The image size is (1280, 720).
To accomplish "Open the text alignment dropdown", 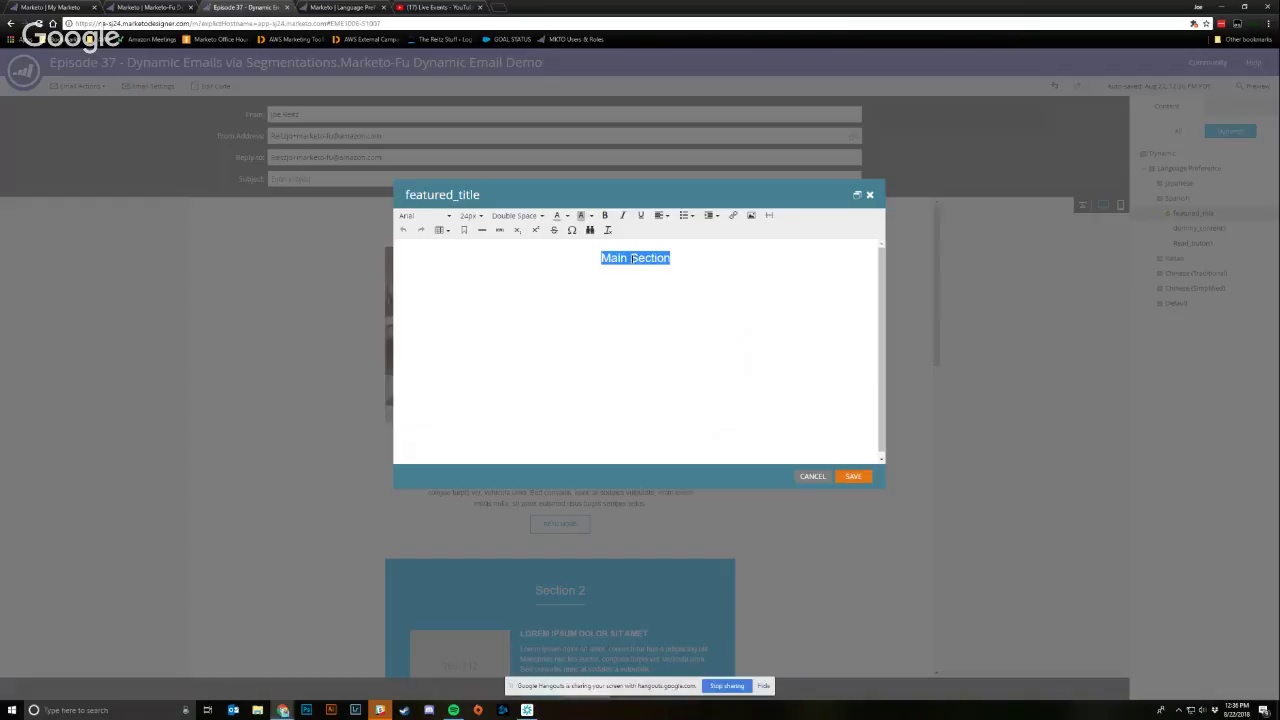I will [x=662, y=215].
